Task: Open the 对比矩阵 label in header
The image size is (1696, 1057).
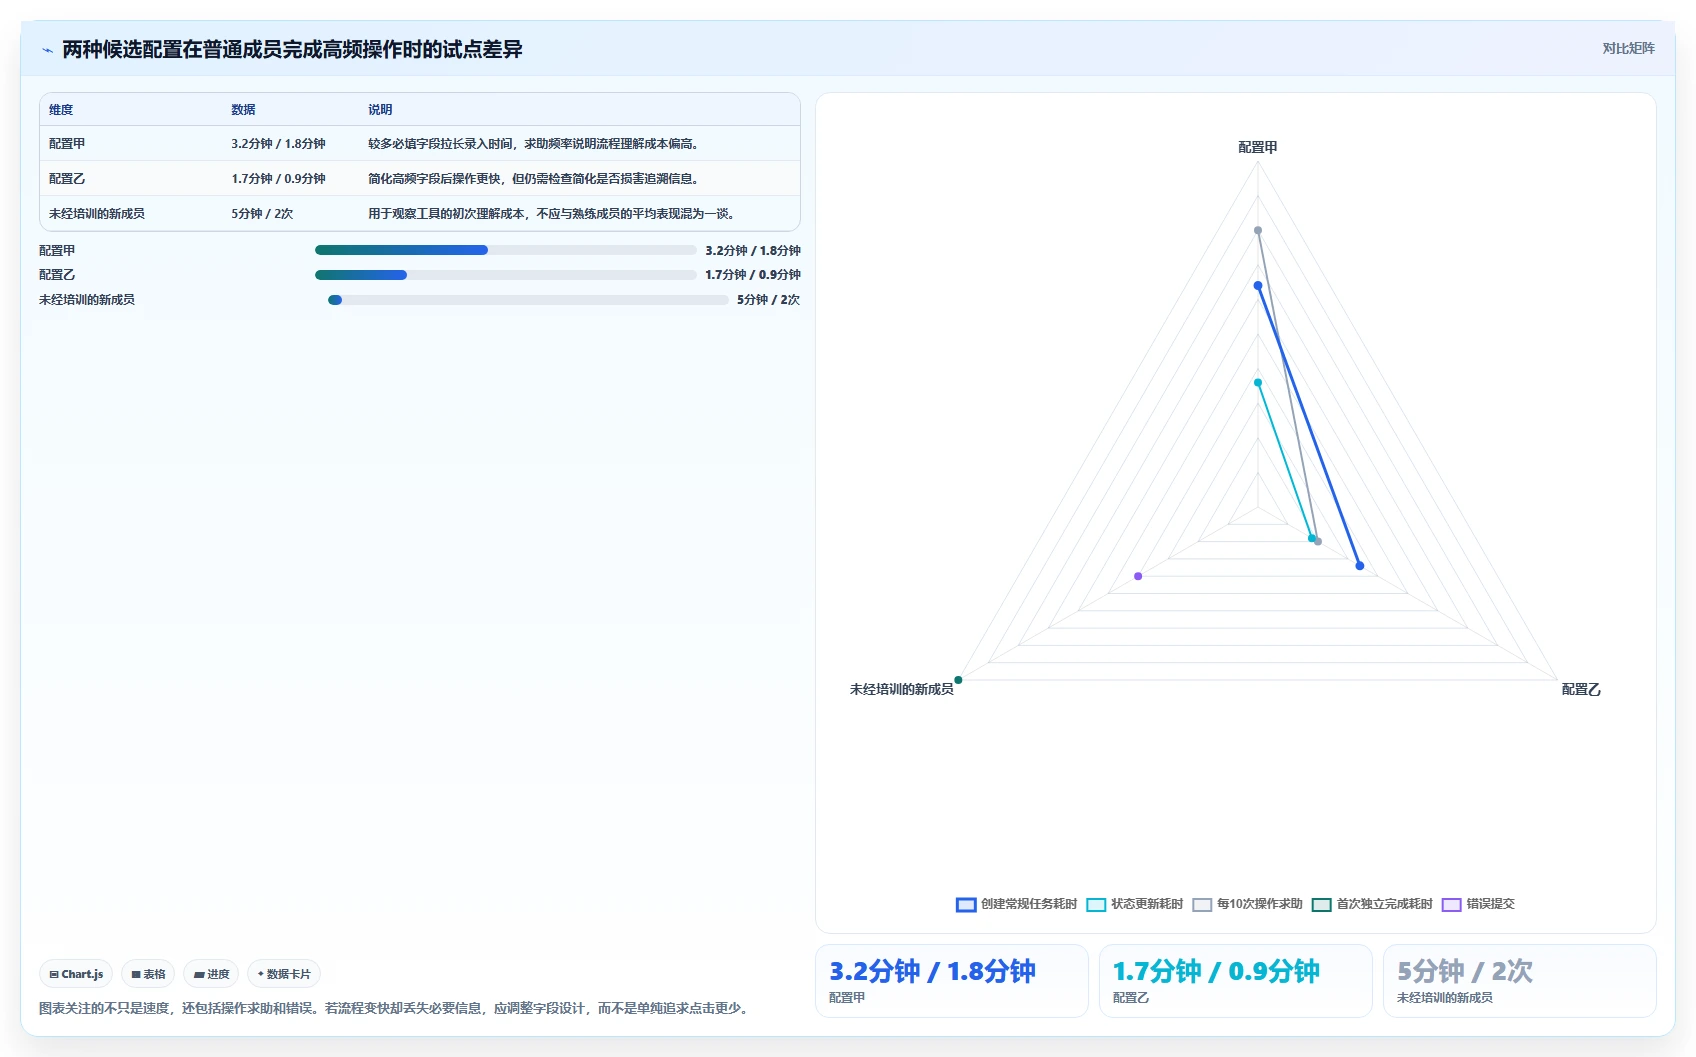Action: click(1628, 48)
